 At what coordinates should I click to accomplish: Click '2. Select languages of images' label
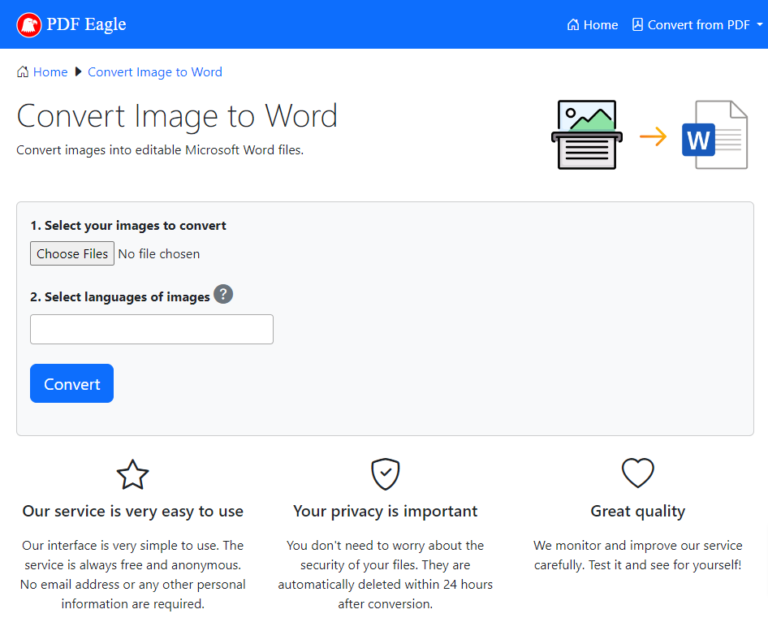coord(120,297)
